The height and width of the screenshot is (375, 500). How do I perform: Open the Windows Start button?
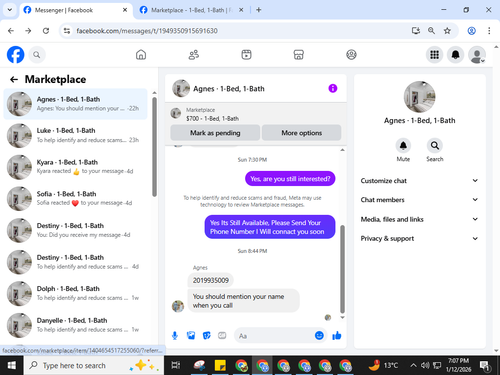12,365
